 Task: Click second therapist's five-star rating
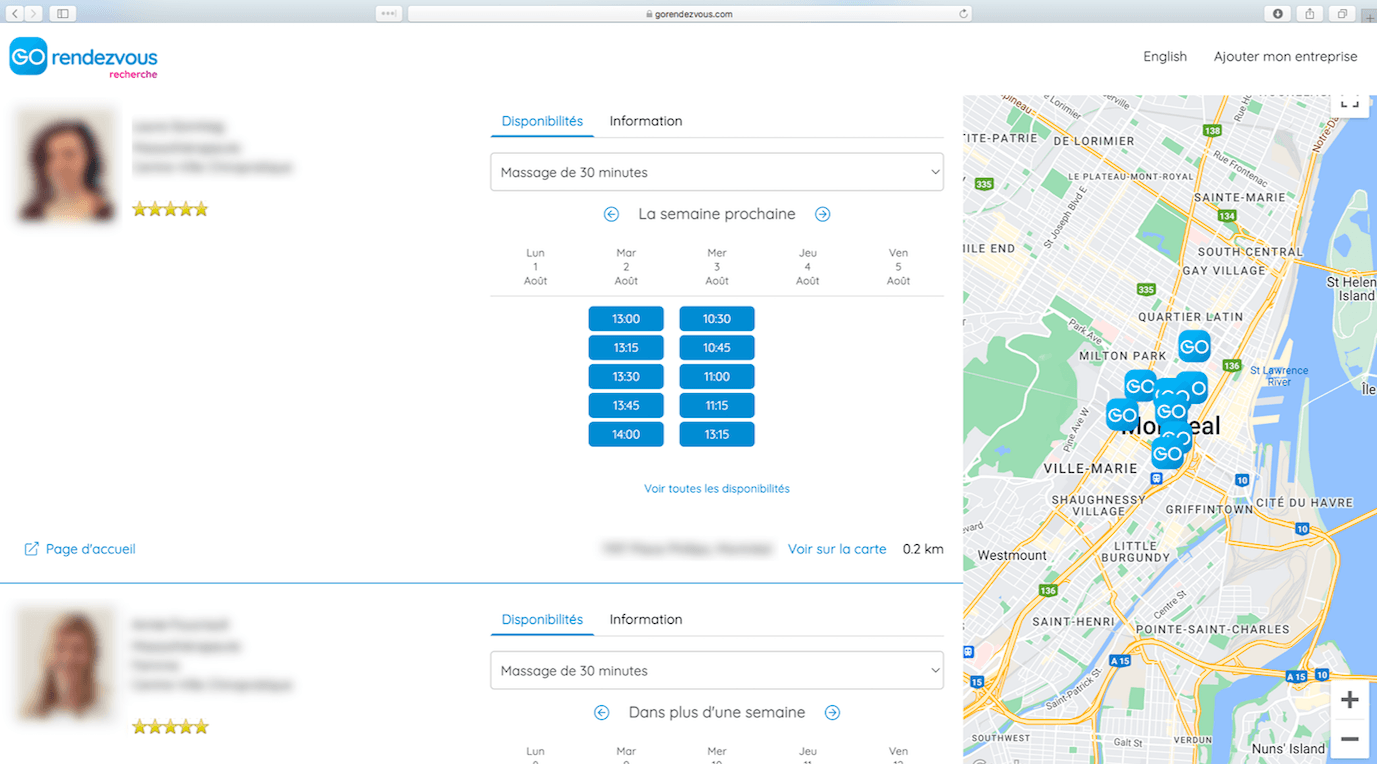170,727
